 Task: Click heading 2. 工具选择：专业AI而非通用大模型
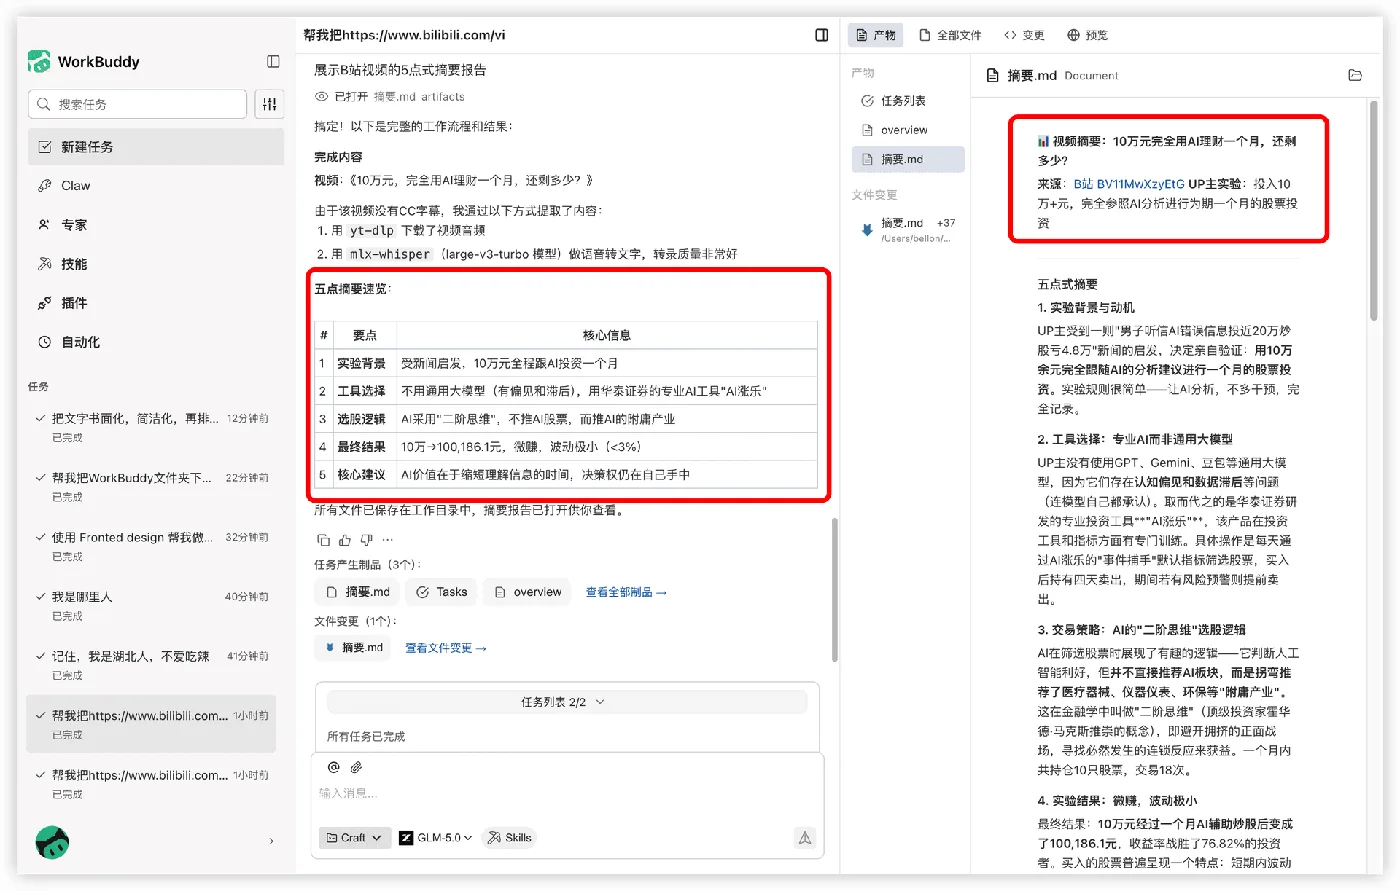(1135, 439)
